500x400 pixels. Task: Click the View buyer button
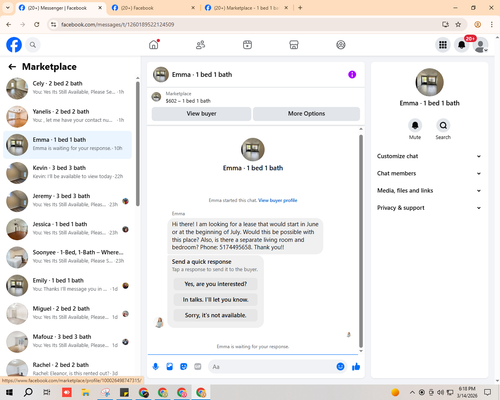point(201,114)
